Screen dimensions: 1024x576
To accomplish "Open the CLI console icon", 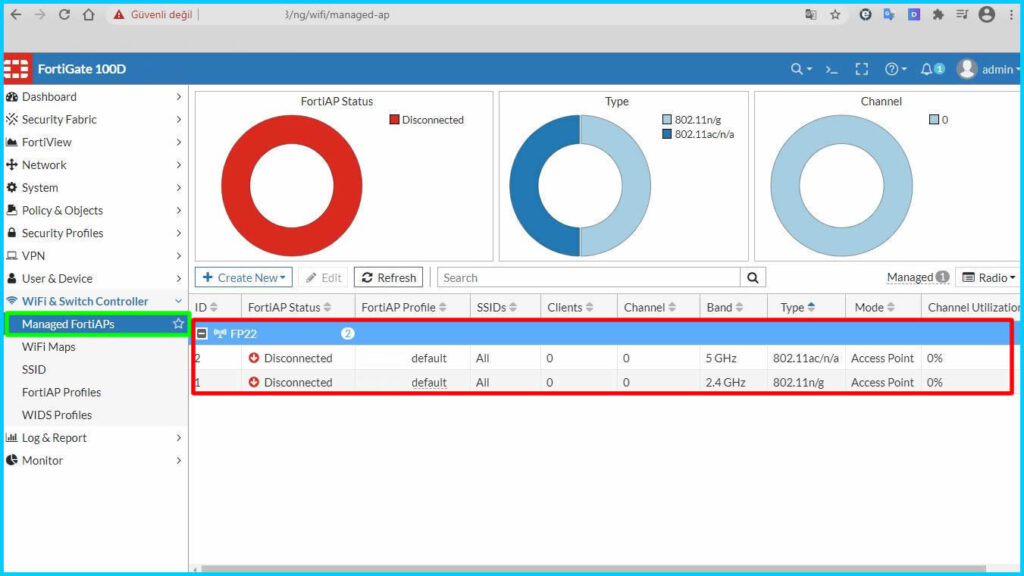I will (831, 69).
